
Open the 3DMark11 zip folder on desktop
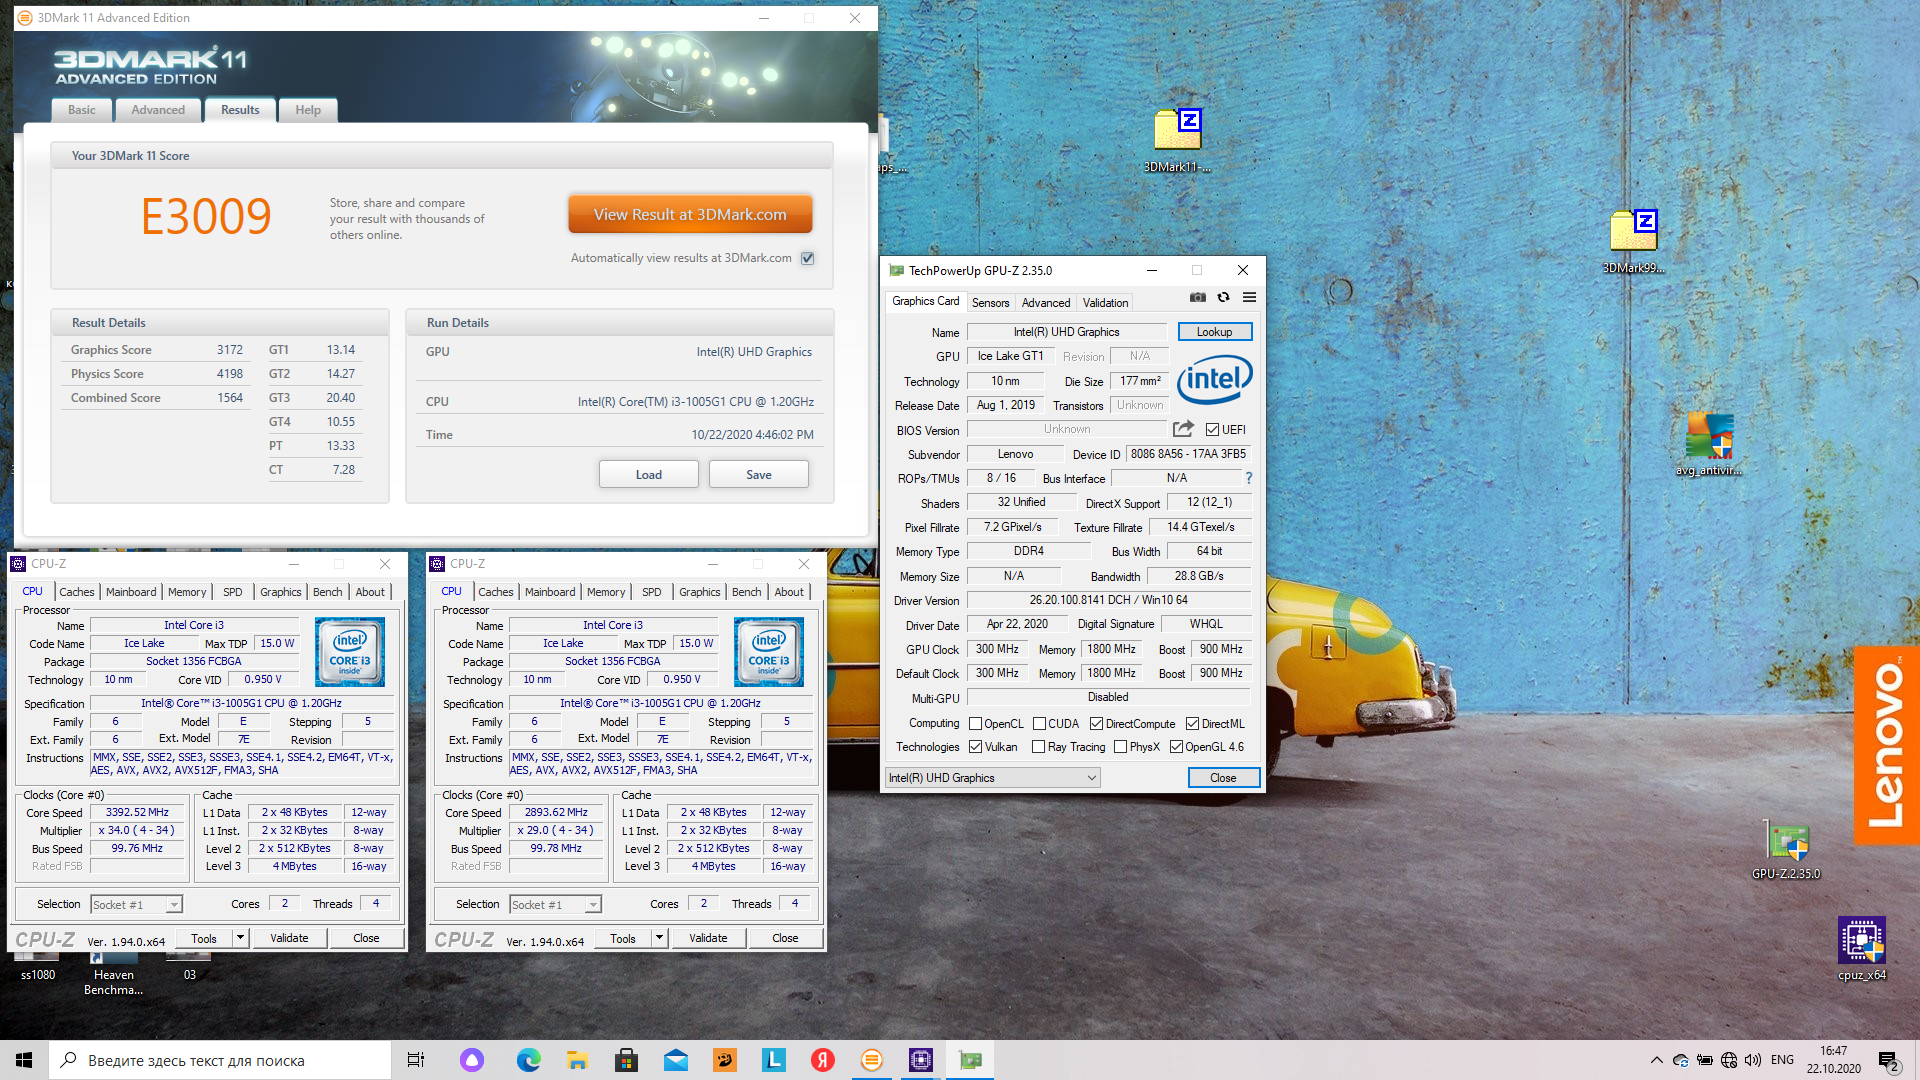click(x=1177, y=139)
